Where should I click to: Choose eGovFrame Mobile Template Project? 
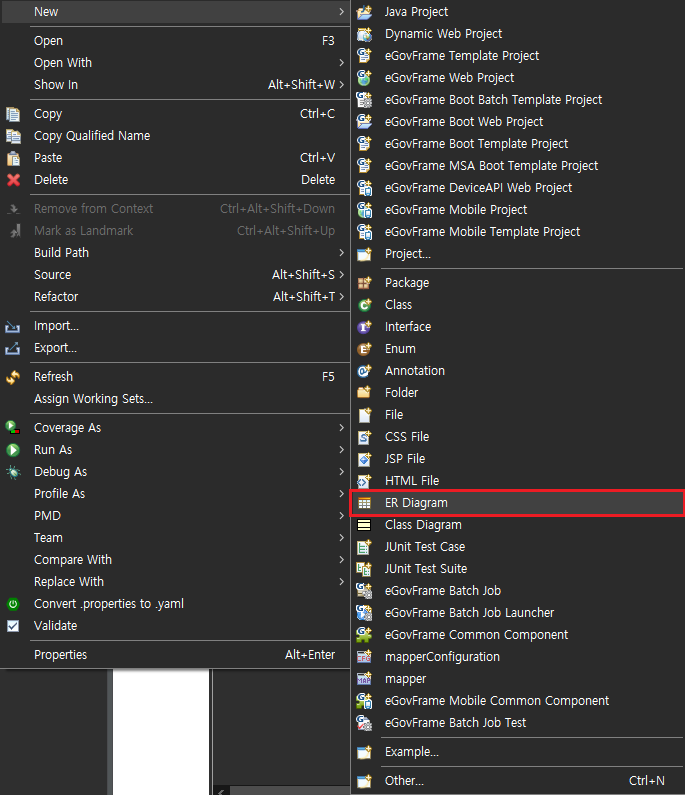pyautogui.click(x=518, y=232)
